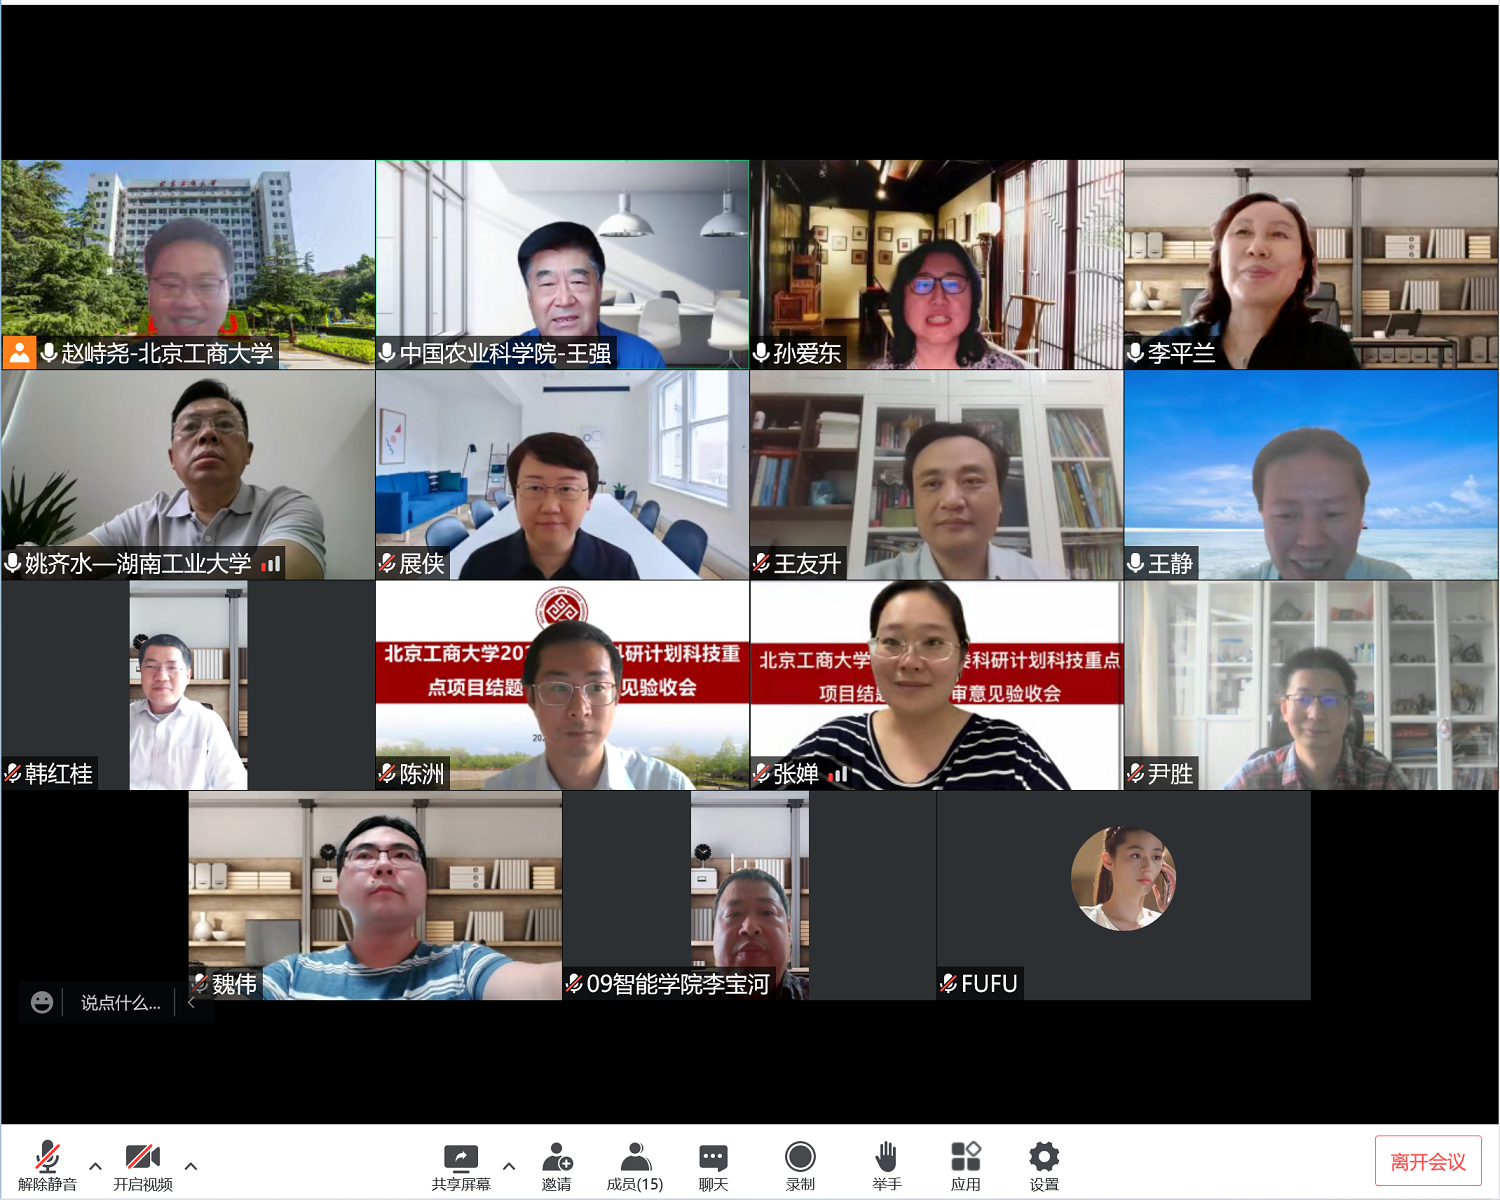Open meeting settings gear
Screen dimensions: 1500x1200
(x=1044, y=1158)
